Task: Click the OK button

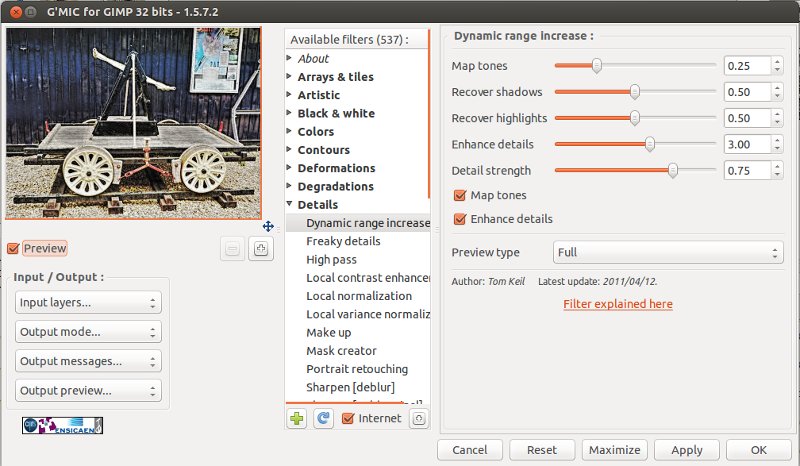Action: (x=759, y=450)
